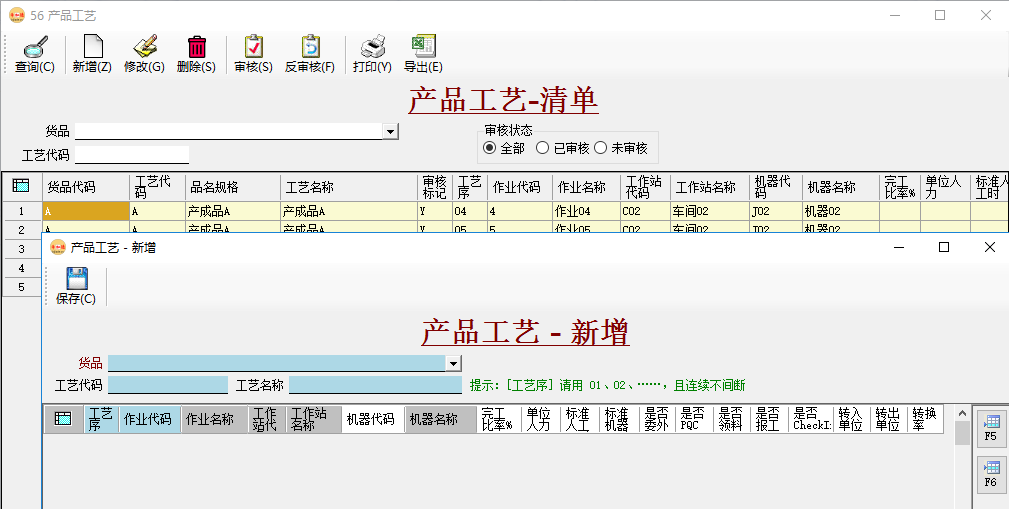Click the 反审核 (Unapprove) icon
The height and width of the screenshot is (509, 1009).
pos(310,47)
